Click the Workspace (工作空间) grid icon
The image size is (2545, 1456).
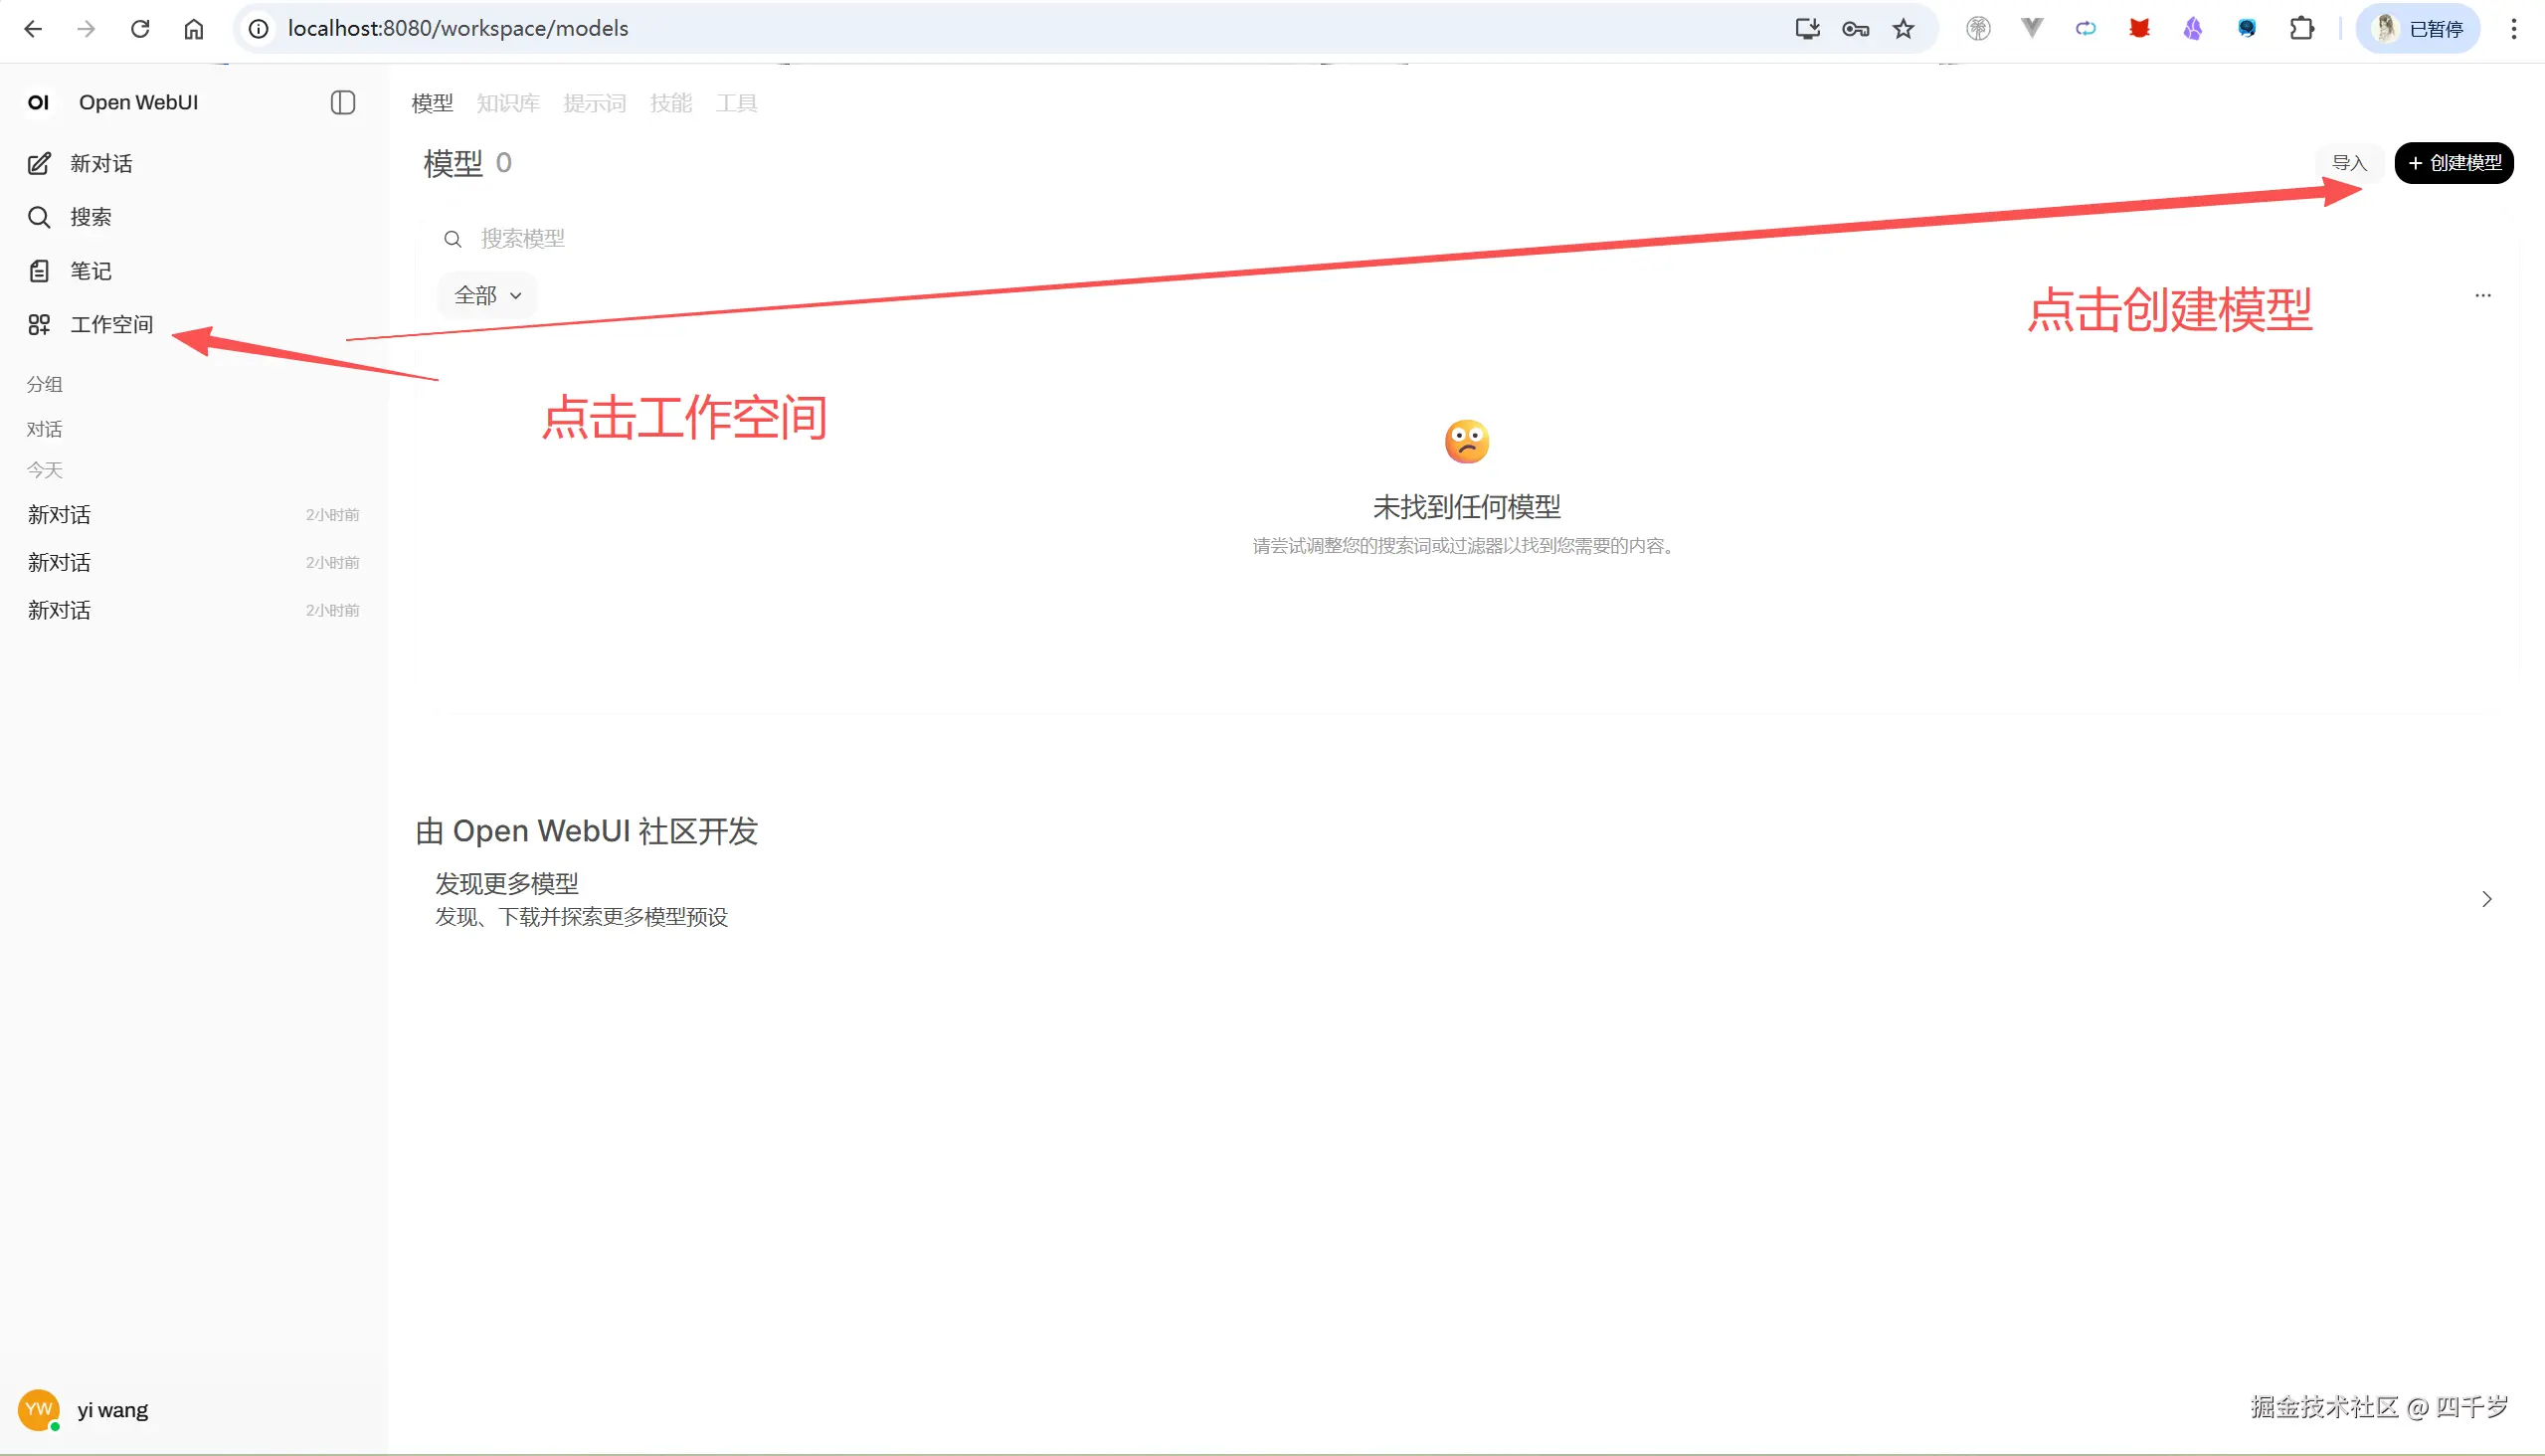(x=39, y=325)
